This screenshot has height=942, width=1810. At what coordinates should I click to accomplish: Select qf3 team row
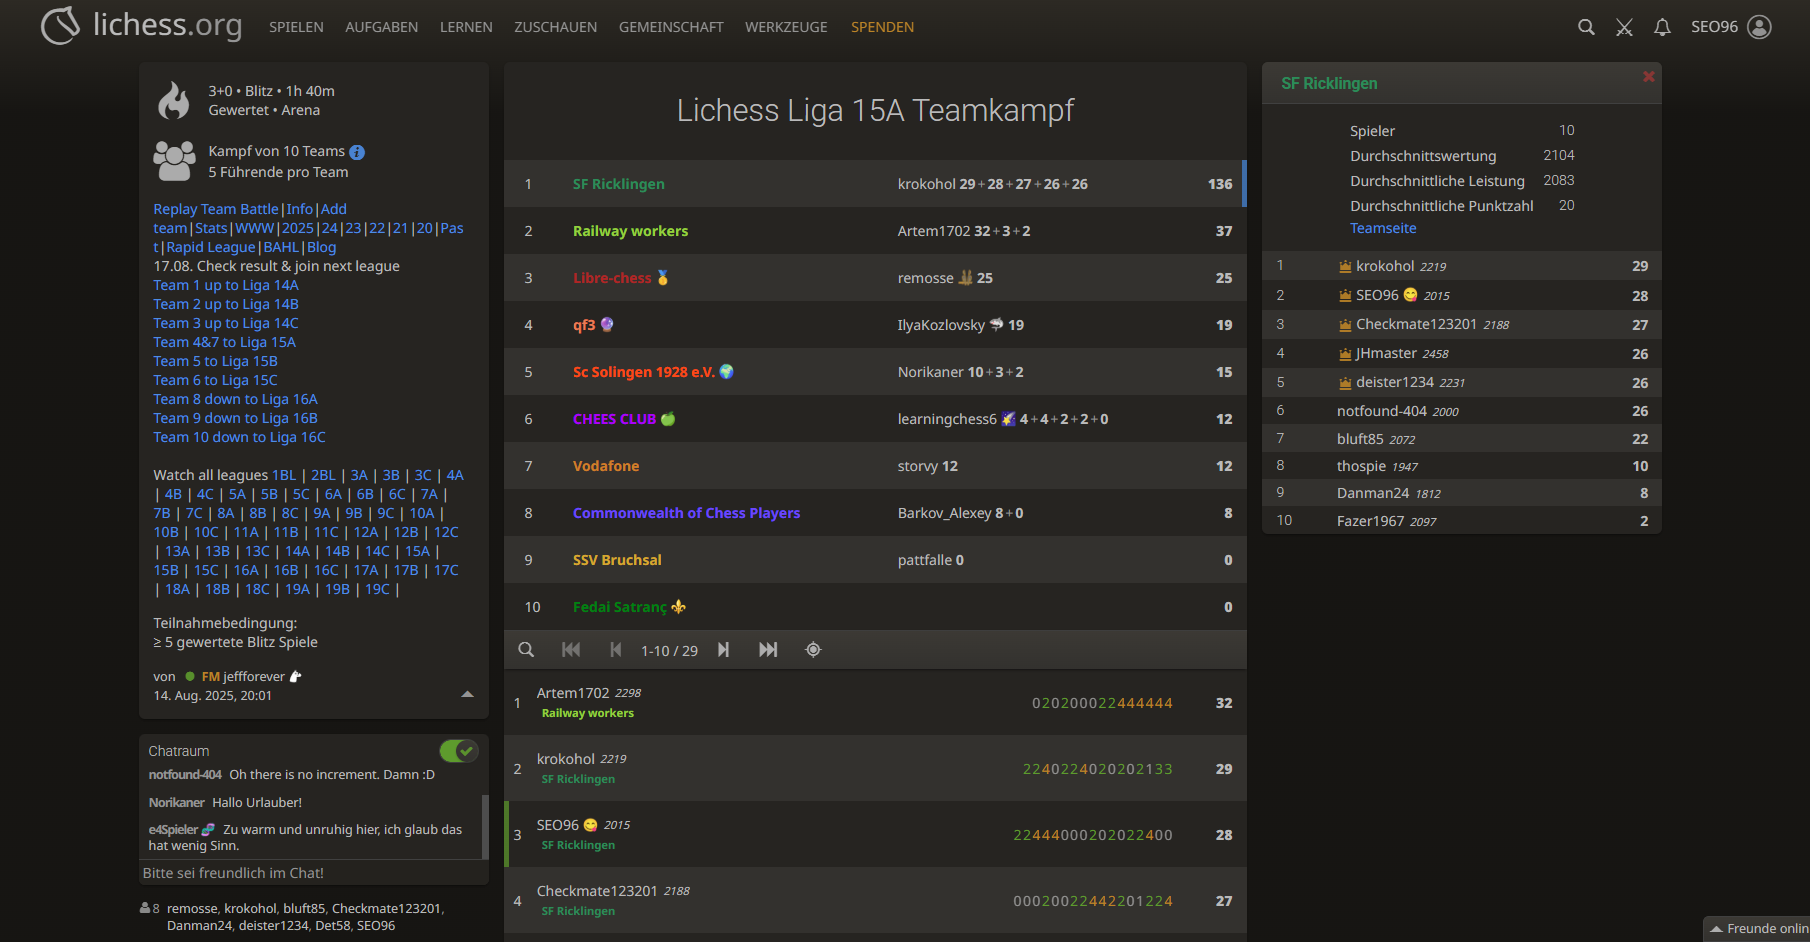pos(875,325)
